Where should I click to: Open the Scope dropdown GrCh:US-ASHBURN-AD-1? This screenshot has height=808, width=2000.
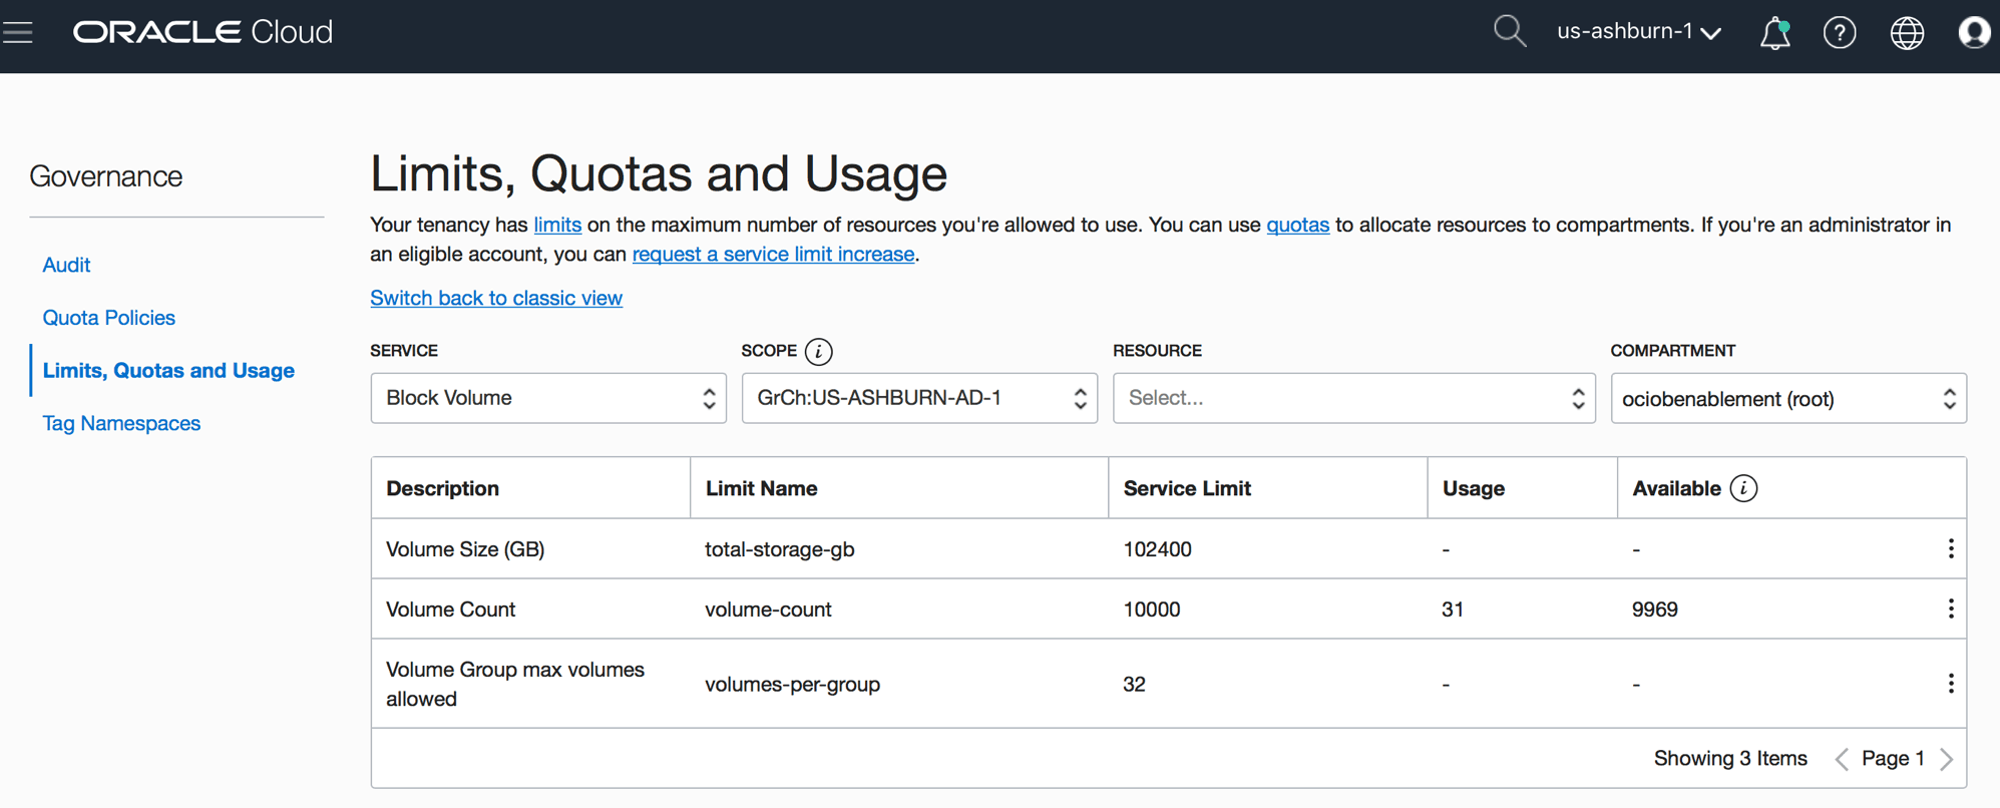[919, 398]
